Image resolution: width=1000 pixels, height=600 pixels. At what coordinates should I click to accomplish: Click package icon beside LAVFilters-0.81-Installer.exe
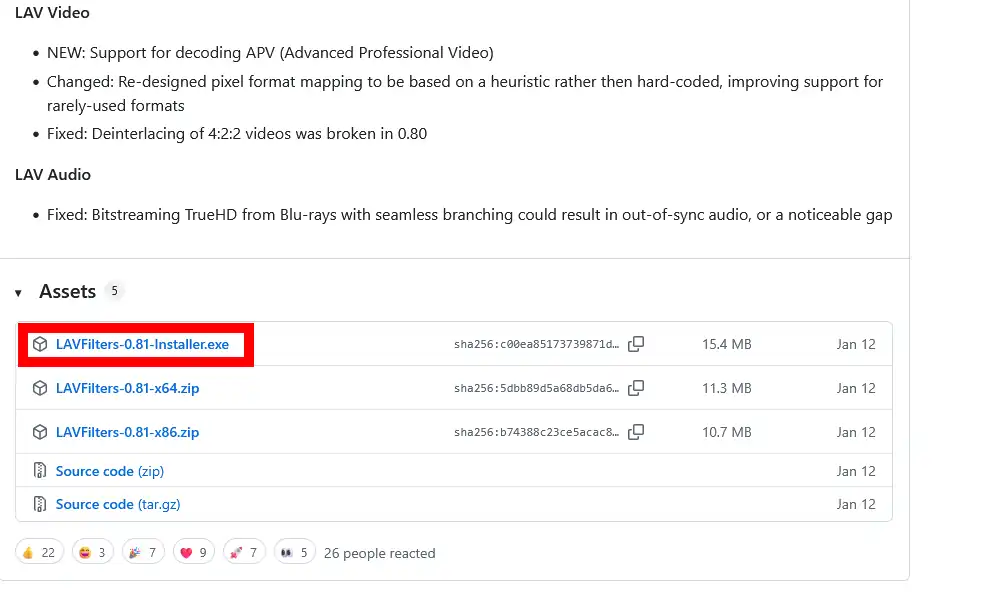(x=40, y=344)
